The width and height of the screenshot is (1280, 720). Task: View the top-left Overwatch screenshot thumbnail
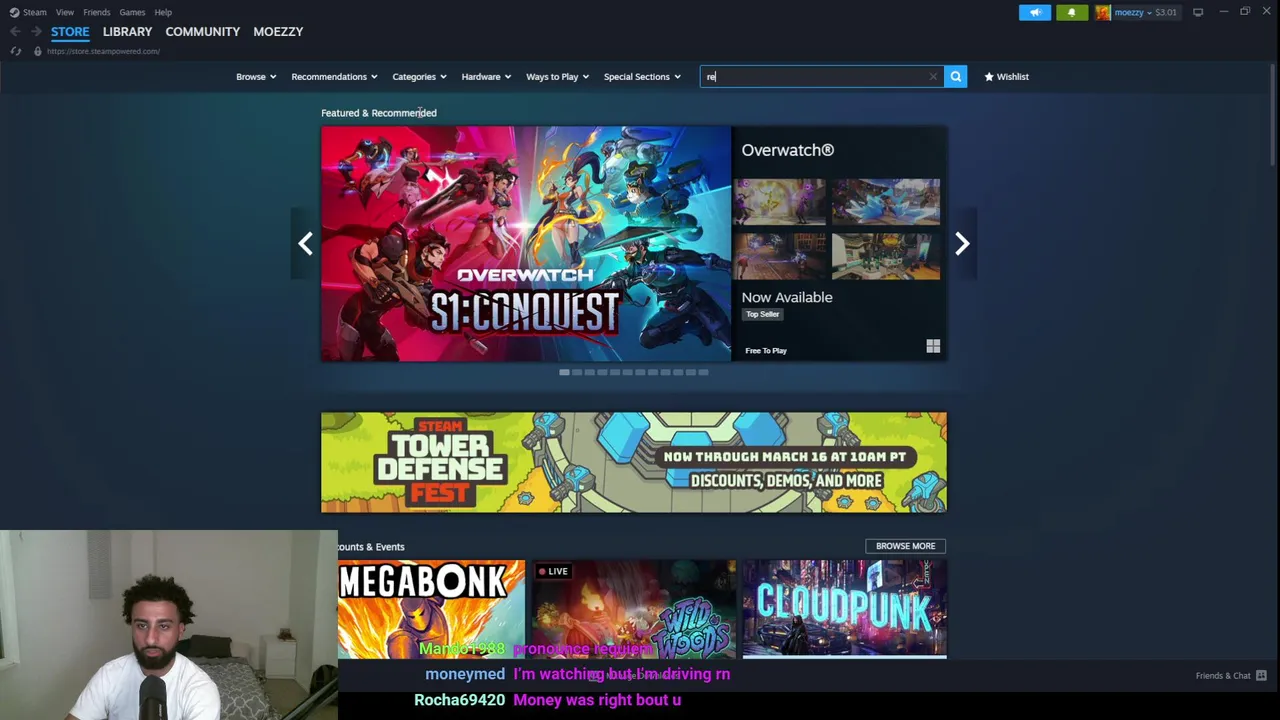coord(780,201)
